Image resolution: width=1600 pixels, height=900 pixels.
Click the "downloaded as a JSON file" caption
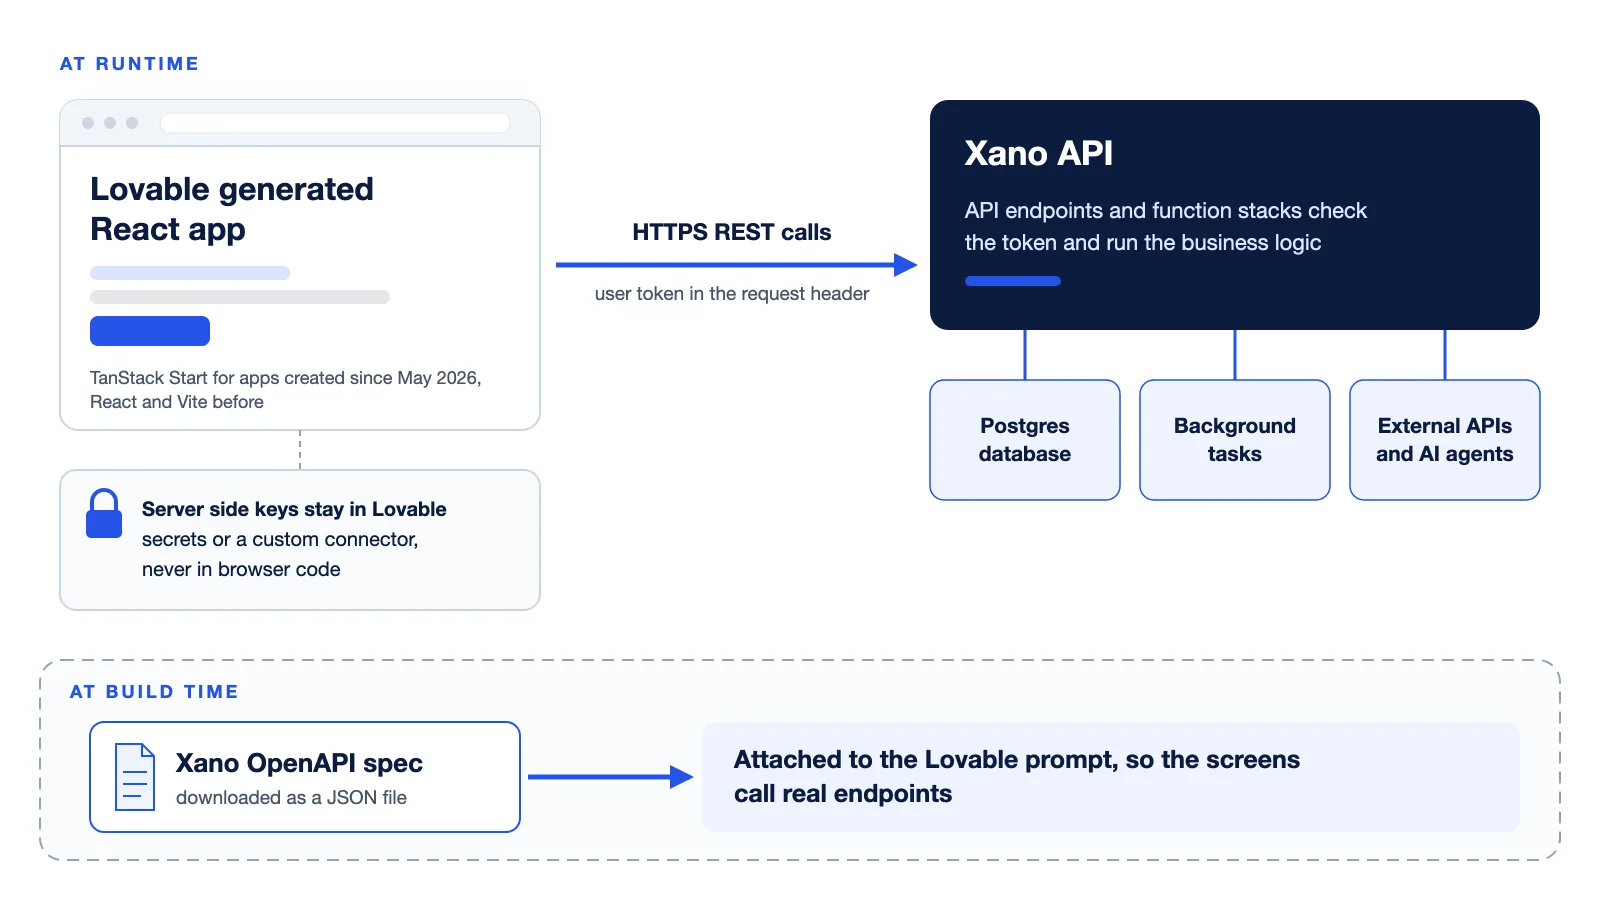[x=291, y=798]
